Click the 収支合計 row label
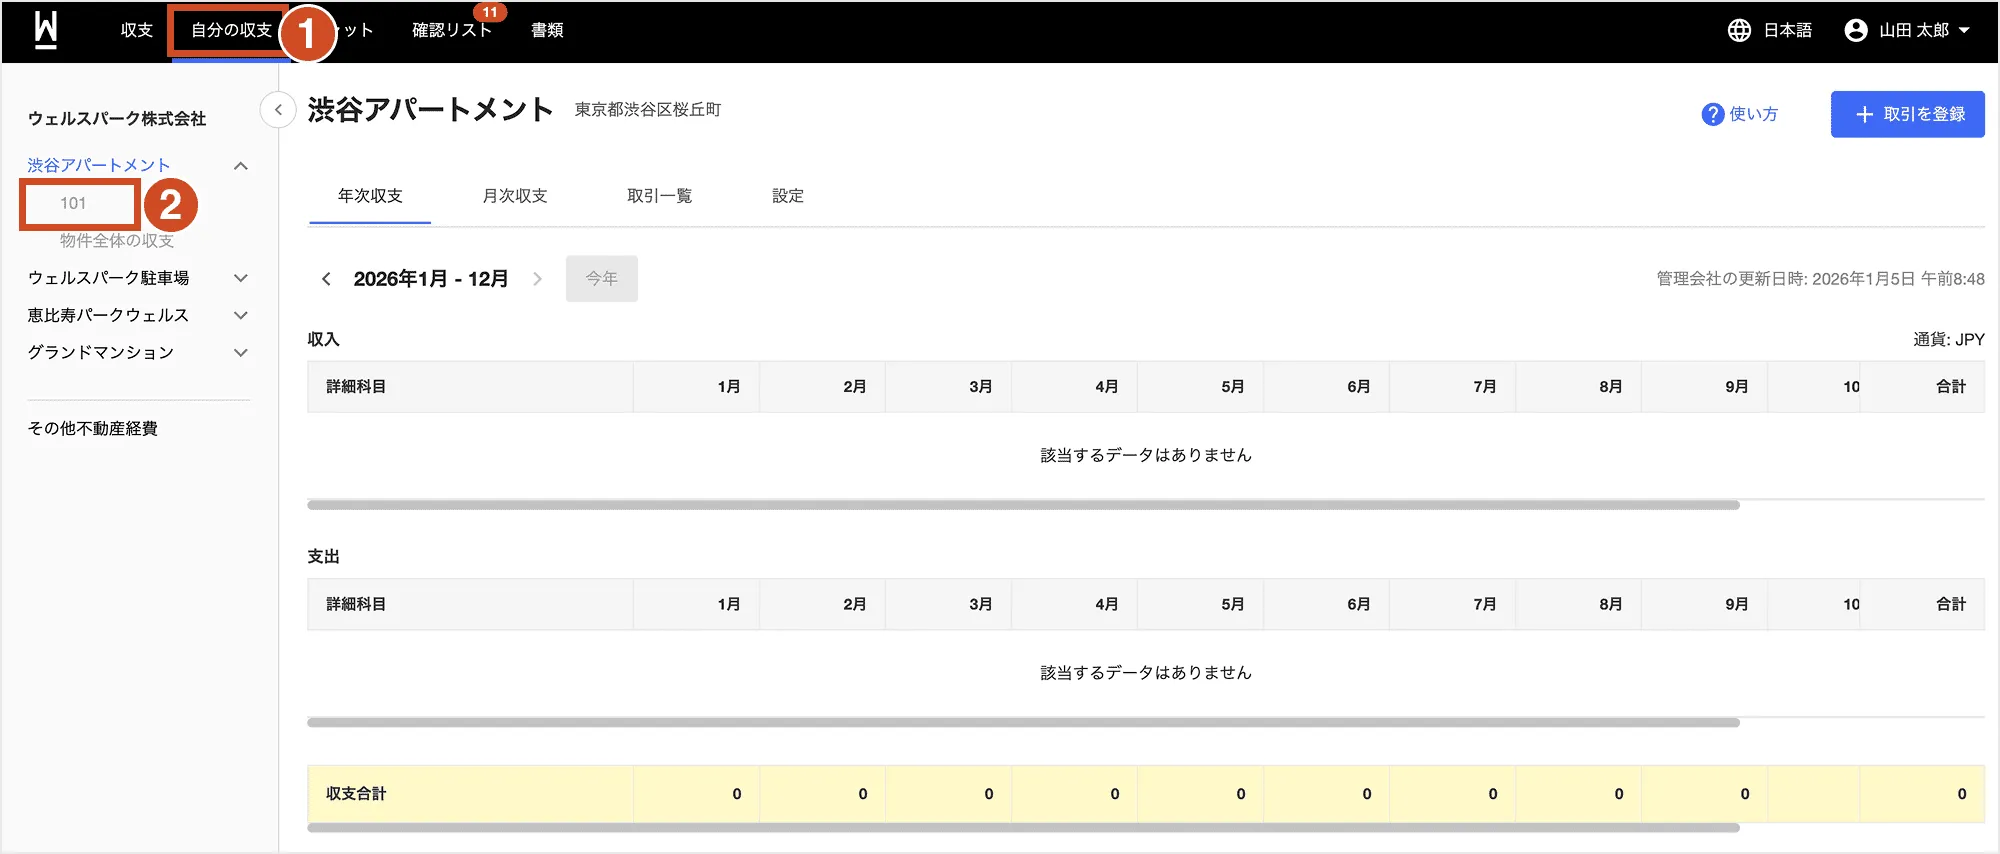2000x854 pixels. pos(356,794)
